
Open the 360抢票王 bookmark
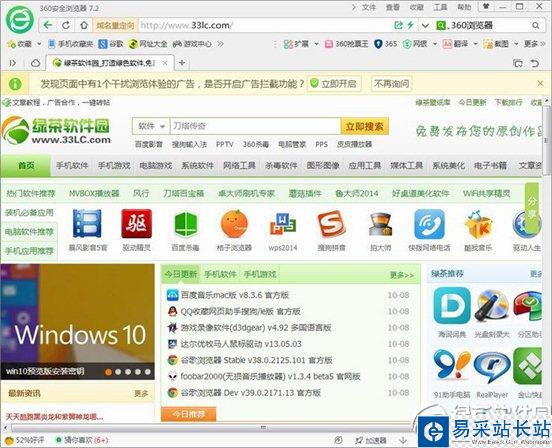coord(346,44)
